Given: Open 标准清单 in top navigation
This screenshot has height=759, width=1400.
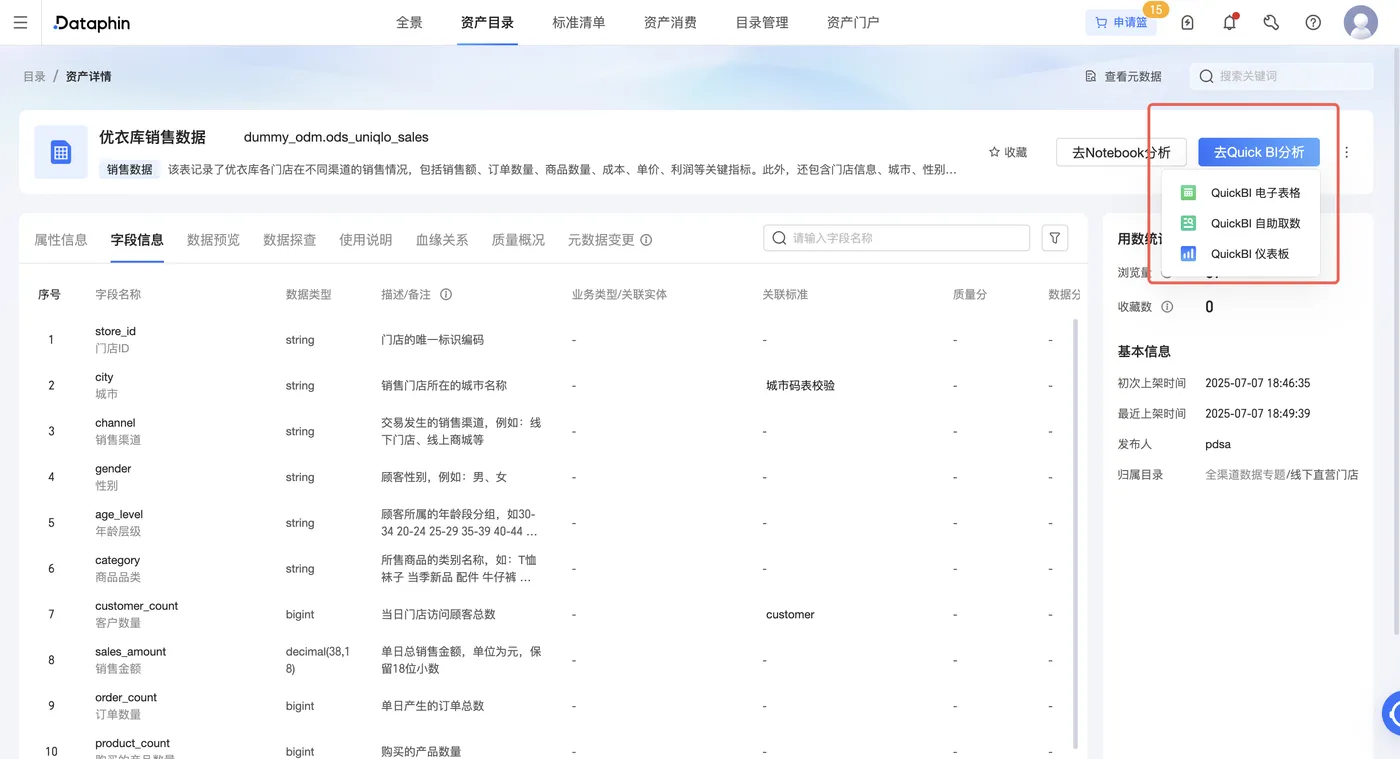Looking at the screenshot, I should click(x=579, y=23).
